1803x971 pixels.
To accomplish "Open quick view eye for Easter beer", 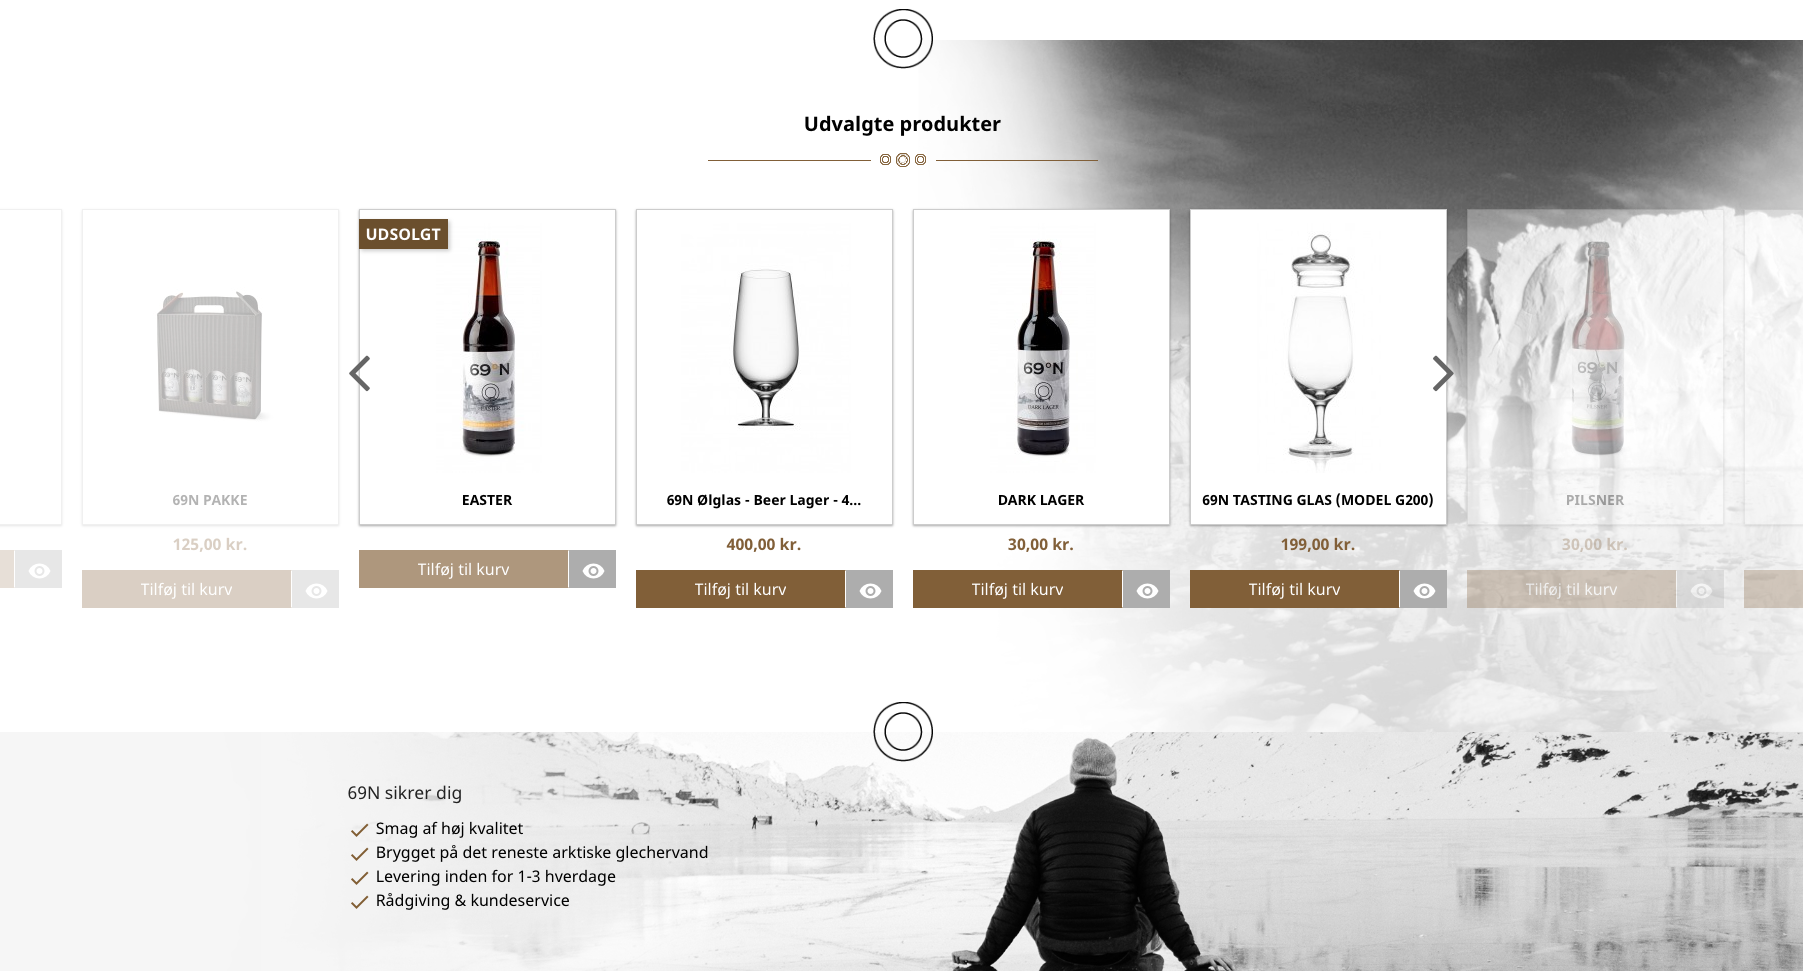I will (593, 570).
